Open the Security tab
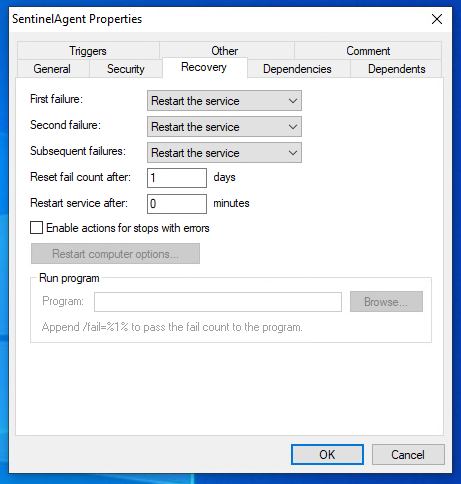Screen dimensions: 461x484 pos(126,69)
